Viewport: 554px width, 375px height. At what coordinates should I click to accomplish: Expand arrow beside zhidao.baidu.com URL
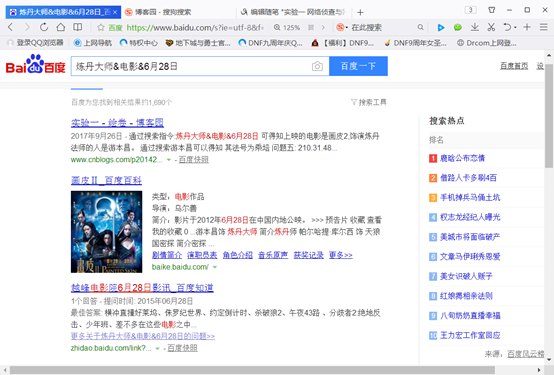[x=157, y=348]
